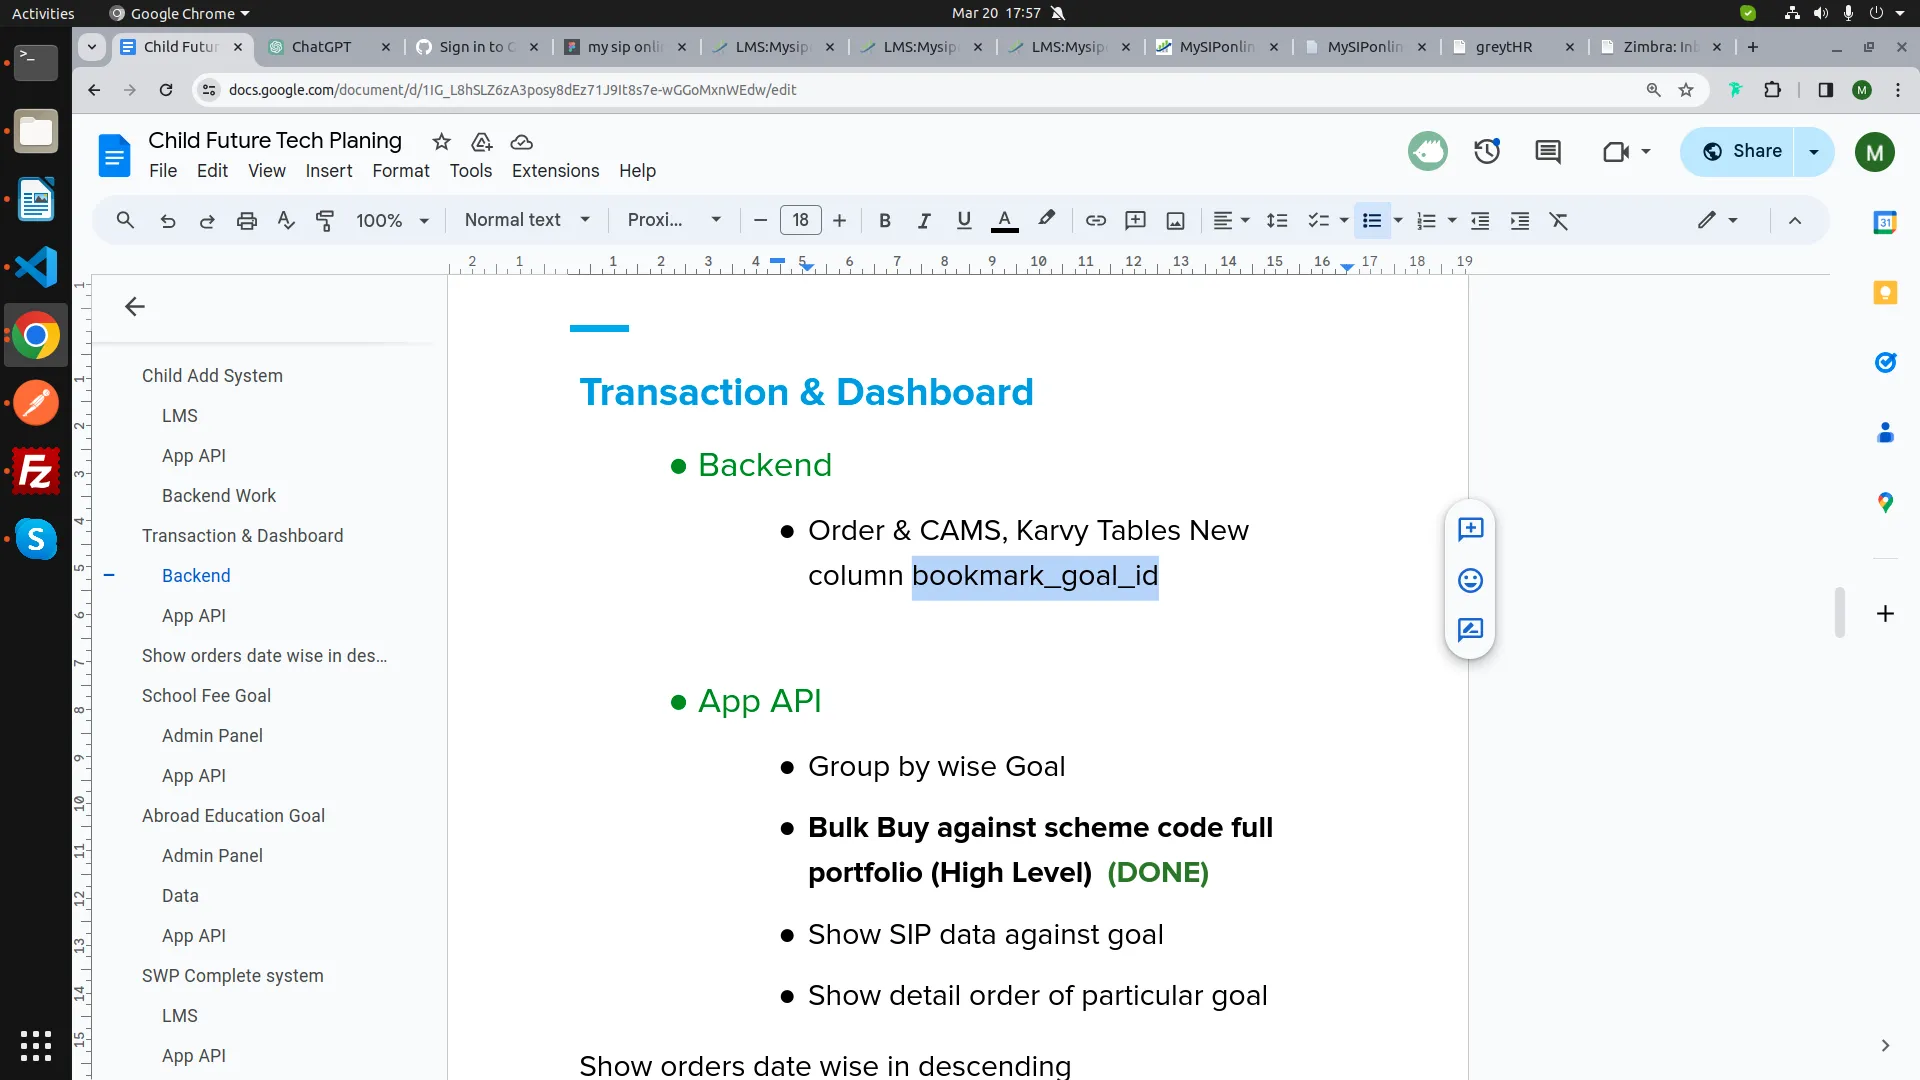This screenshot has height=1080, width=1920.
Task: Expand the Share options arrow
Action: [x=1814, y=152]
